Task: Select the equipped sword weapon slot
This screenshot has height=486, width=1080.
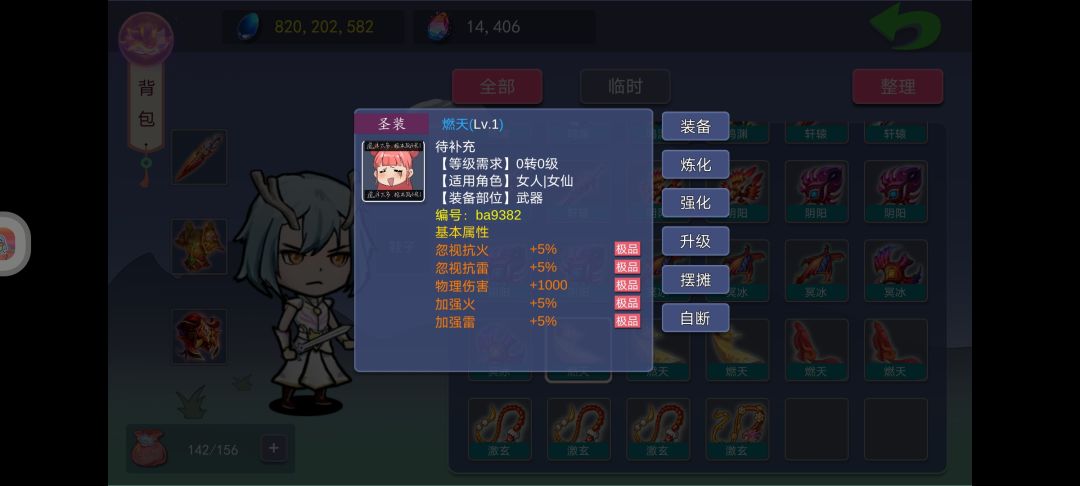Action: 199,157
